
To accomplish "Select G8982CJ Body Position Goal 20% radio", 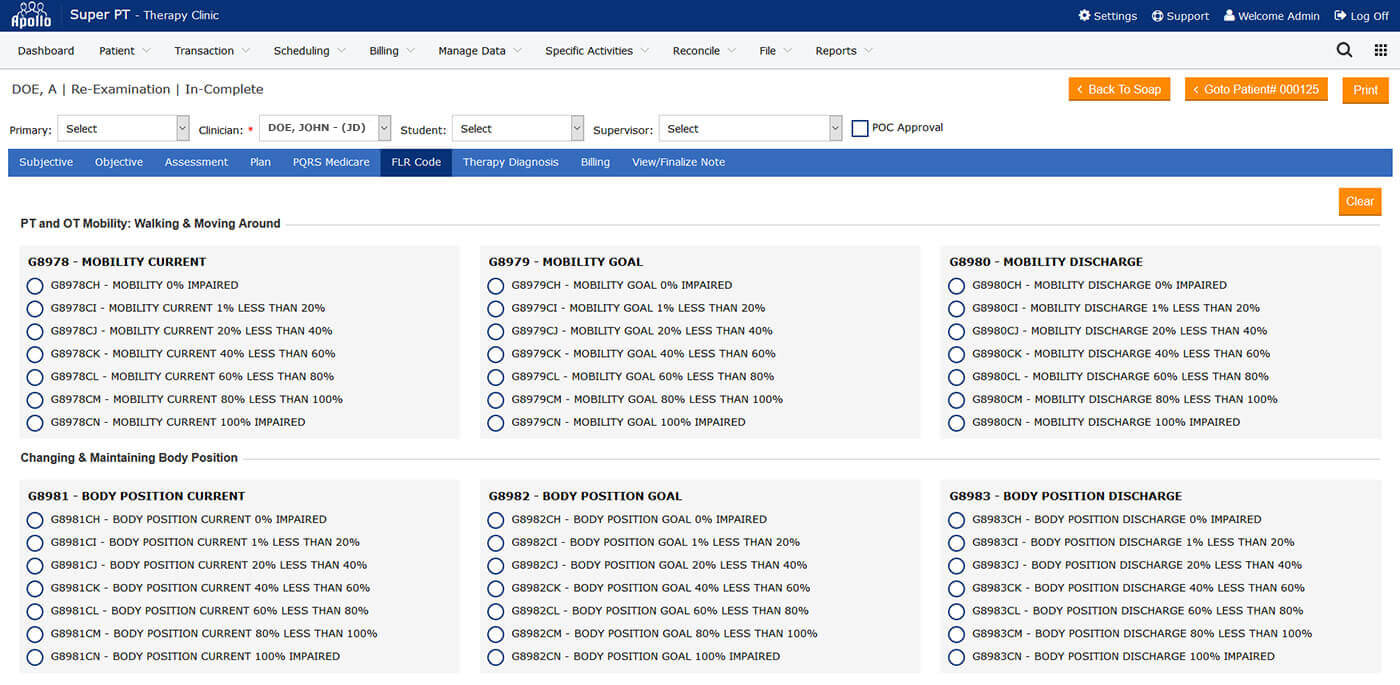I will (x=495, y=566).
